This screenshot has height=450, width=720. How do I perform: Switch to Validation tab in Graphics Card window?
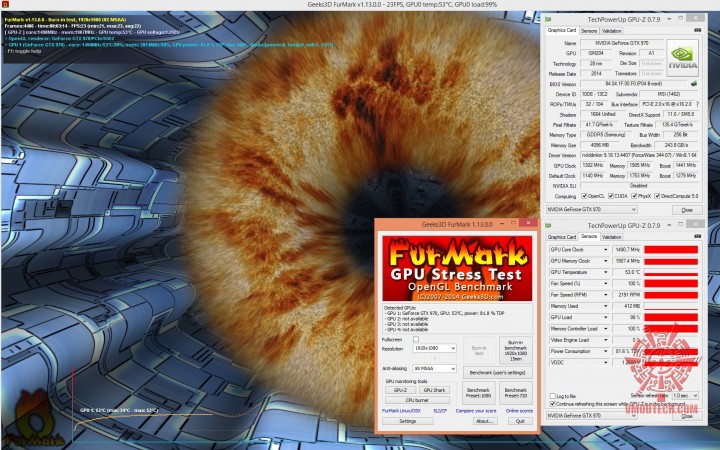pyautogui.click(x=612, y=31)
